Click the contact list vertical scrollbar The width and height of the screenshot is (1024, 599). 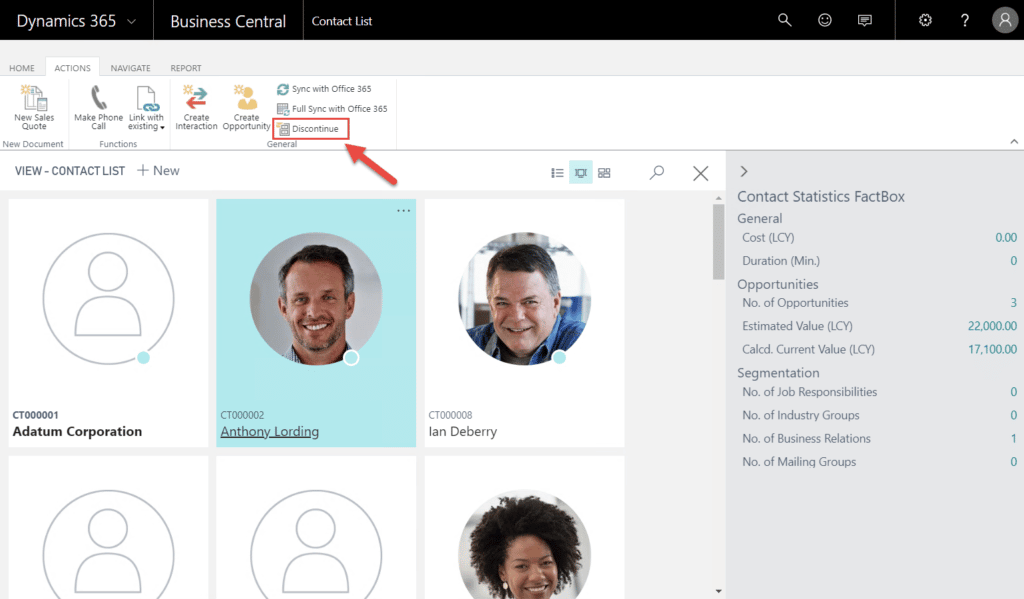718,240
